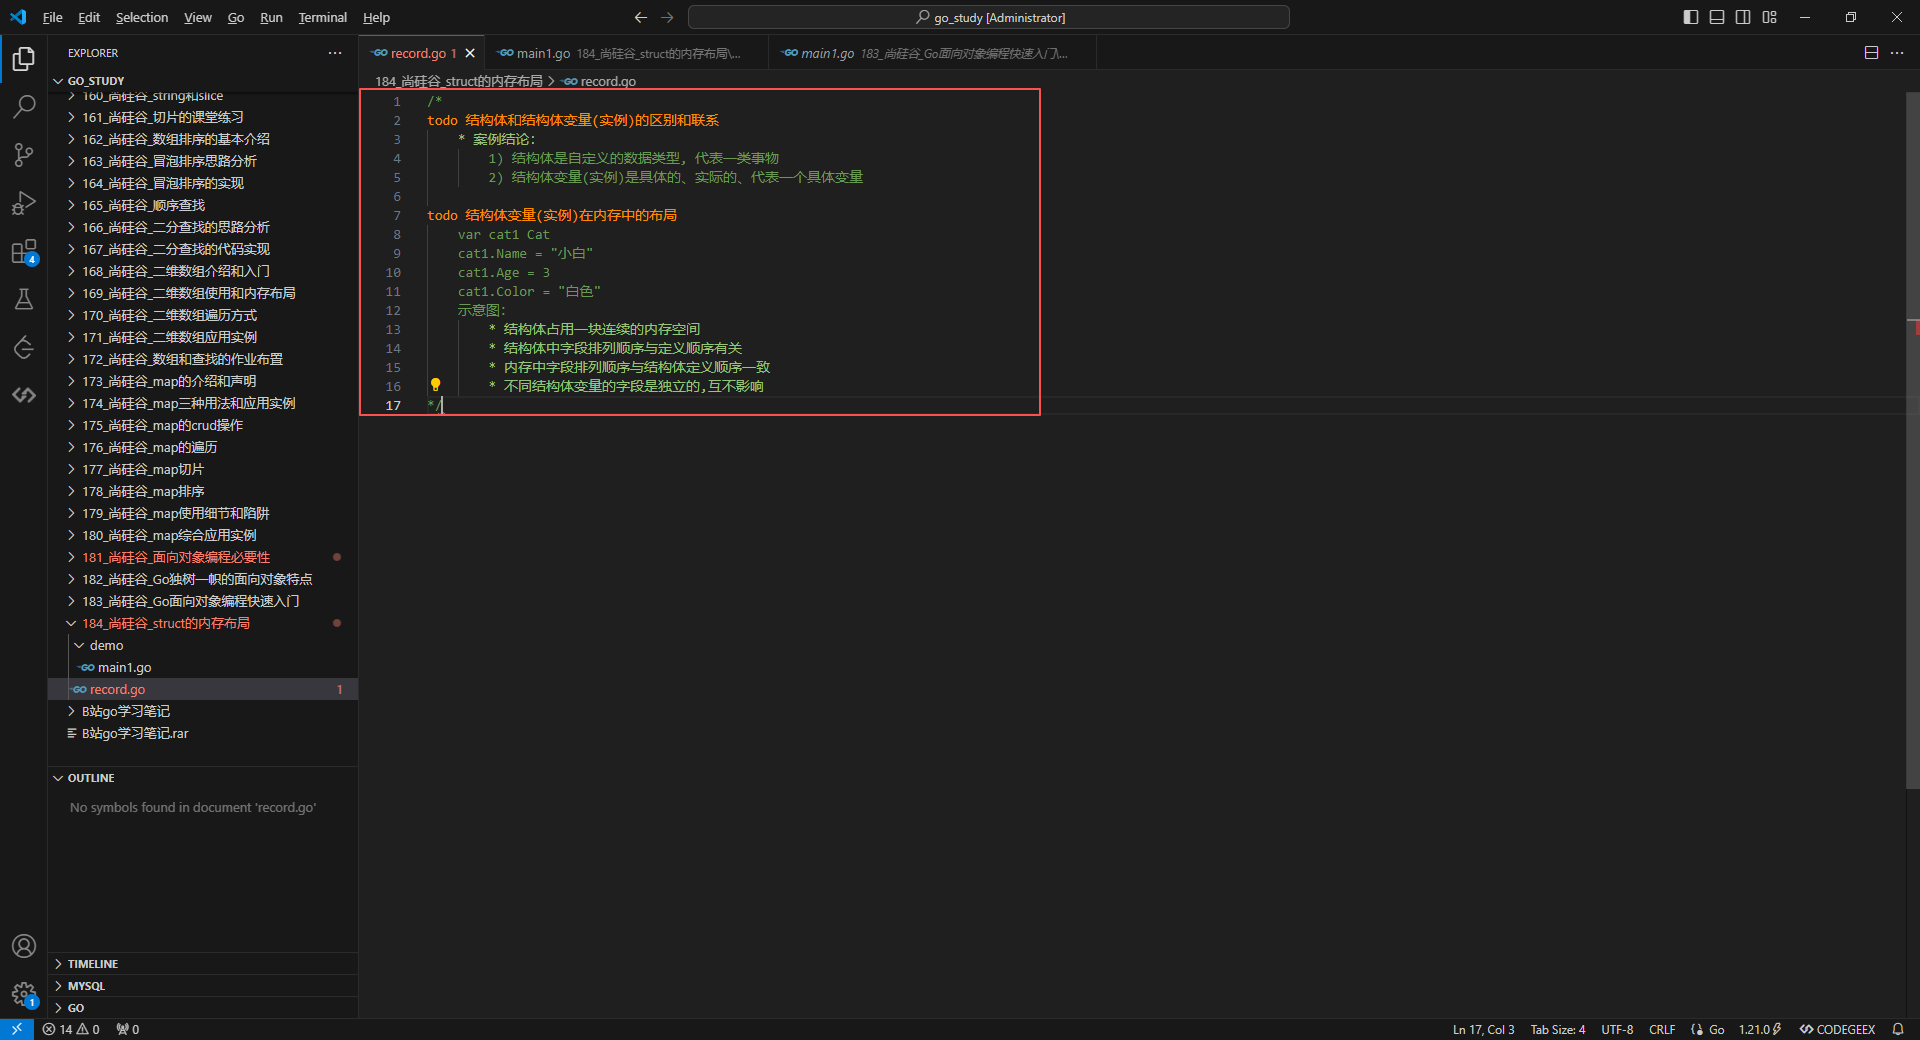Open the B站go学习笔记.rar file
Screen dimensions: 1920x1040
pos(203,733)
